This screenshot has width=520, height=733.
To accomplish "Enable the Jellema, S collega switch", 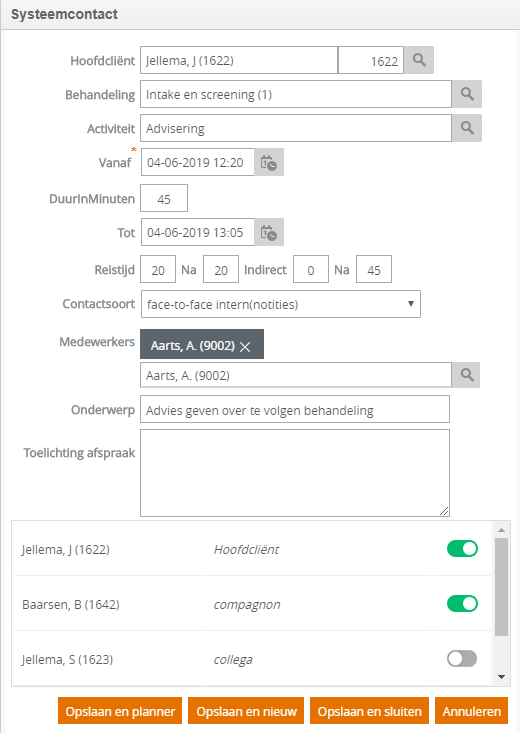I will (462, 659).
